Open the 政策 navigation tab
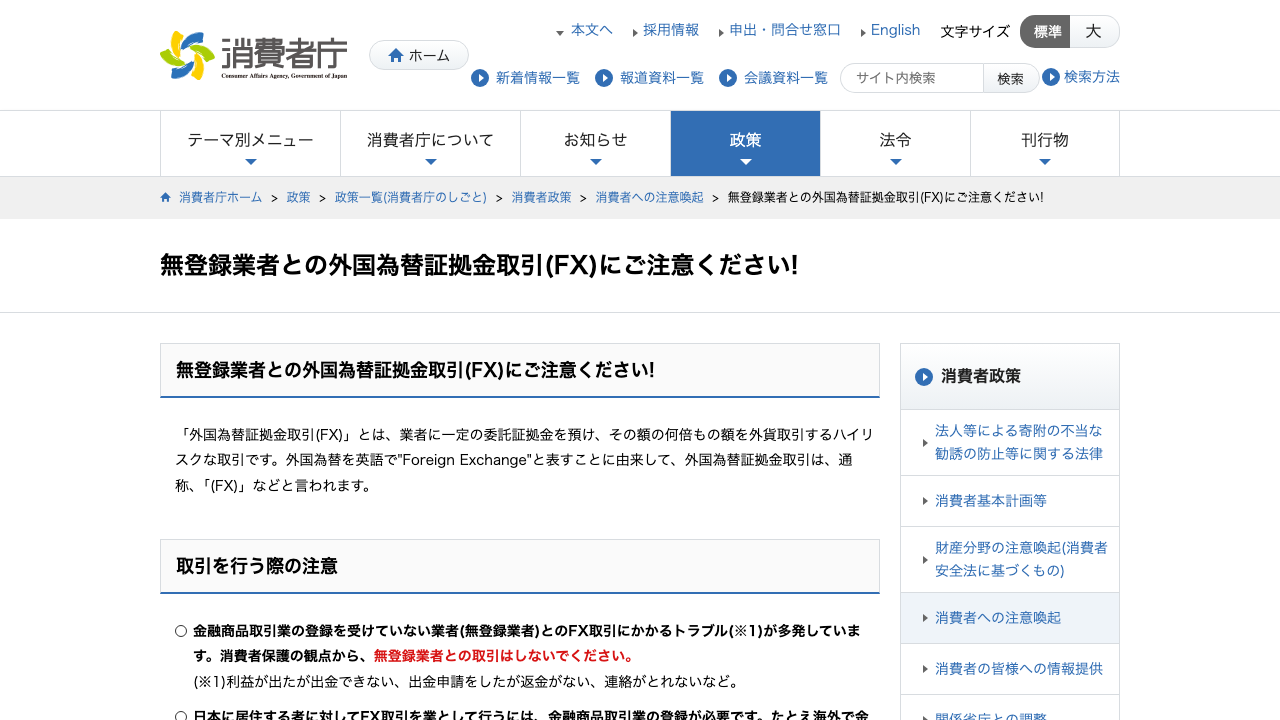Viewport: 1280px width, 720px height. pos(745,144)
